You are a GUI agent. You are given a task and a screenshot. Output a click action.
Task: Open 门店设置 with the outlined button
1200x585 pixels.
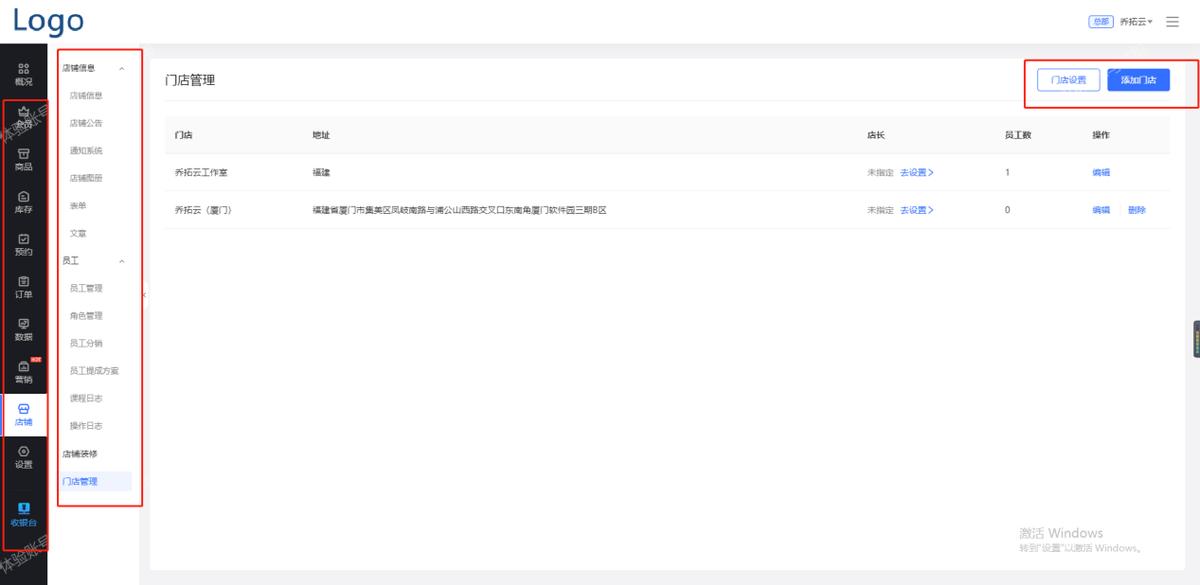tap(1068, 80)
